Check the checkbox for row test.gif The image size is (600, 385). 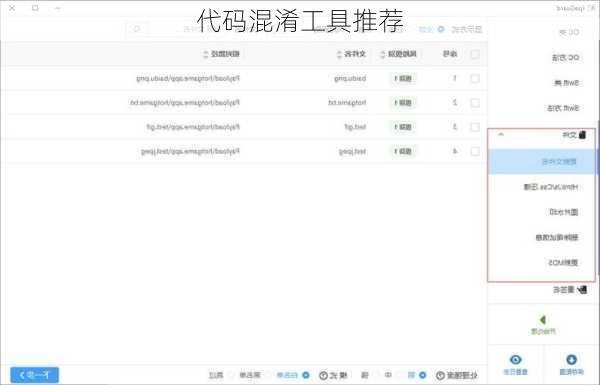[x=475, y=127]
